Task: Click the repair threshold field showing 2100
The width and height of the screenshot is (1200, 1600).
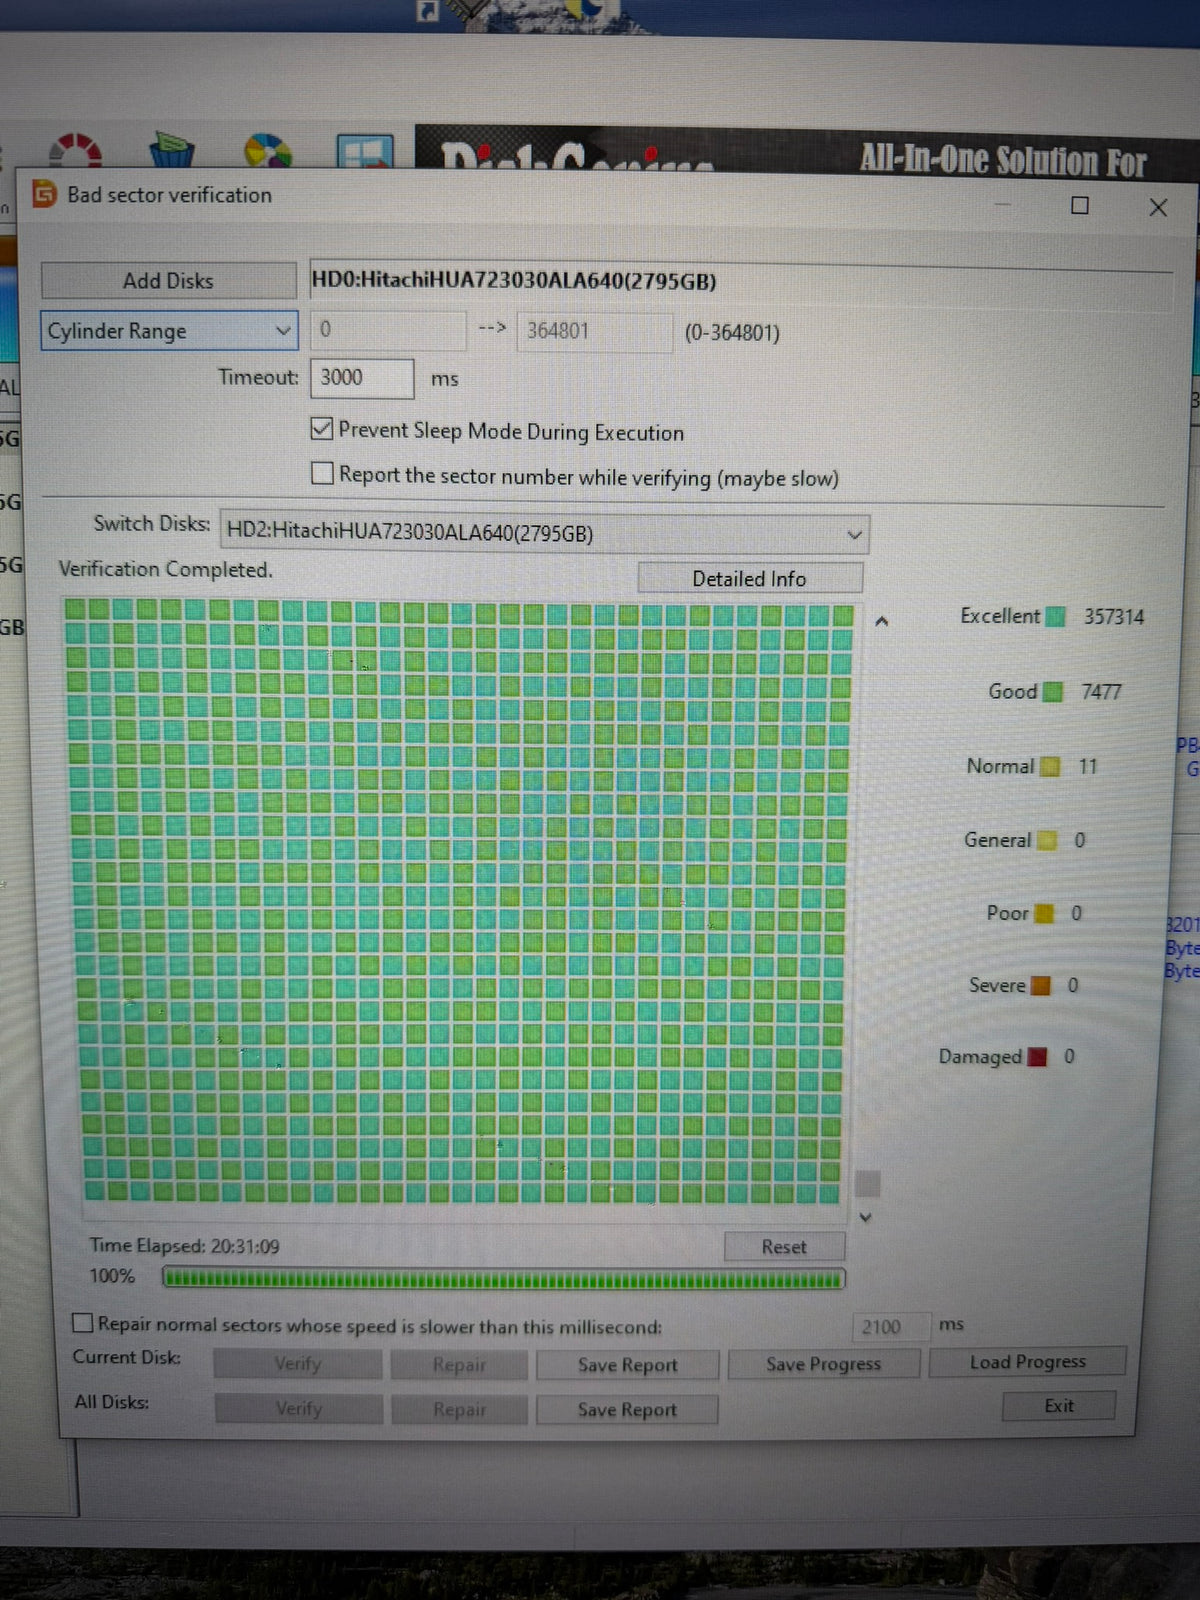Action: tap(890, 1326)
